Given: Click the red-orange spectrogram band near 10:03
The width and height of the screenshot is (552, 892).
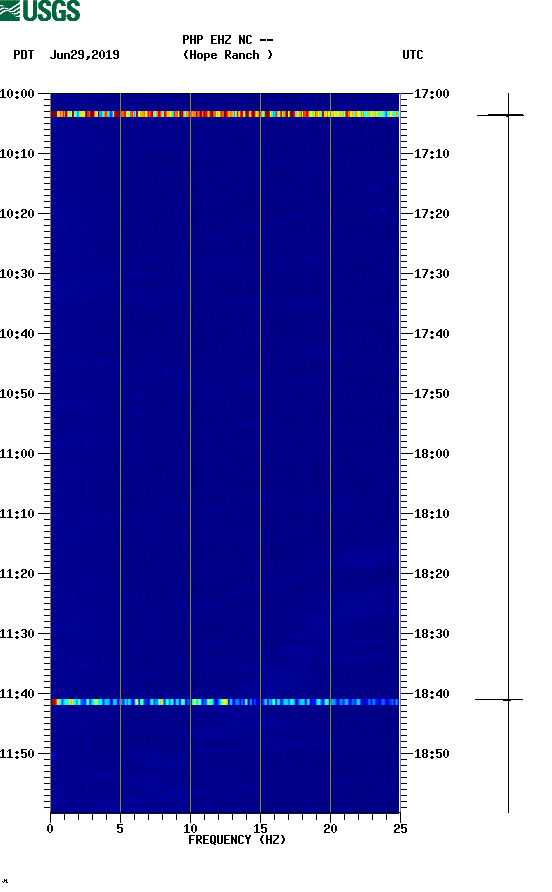Looking at the screenshot, I should coord(225,114).
